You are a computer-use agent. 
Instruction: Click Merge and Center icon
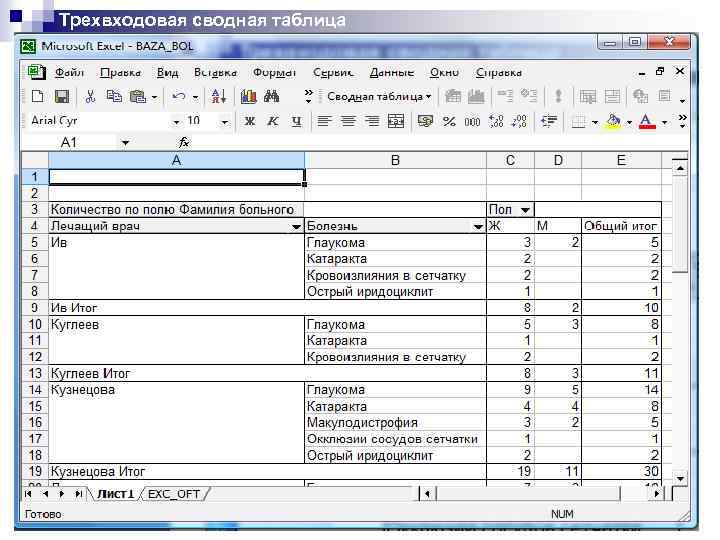click(x=396, y=121)
